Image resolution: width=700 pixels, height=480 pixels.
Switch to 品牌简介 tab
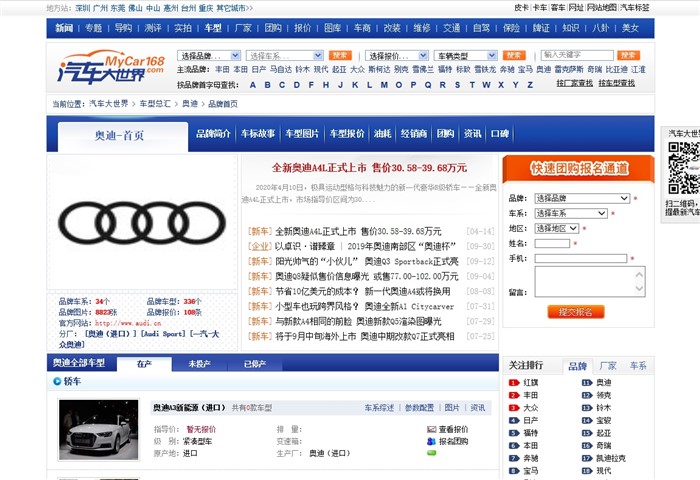click(x=213, y=134)
